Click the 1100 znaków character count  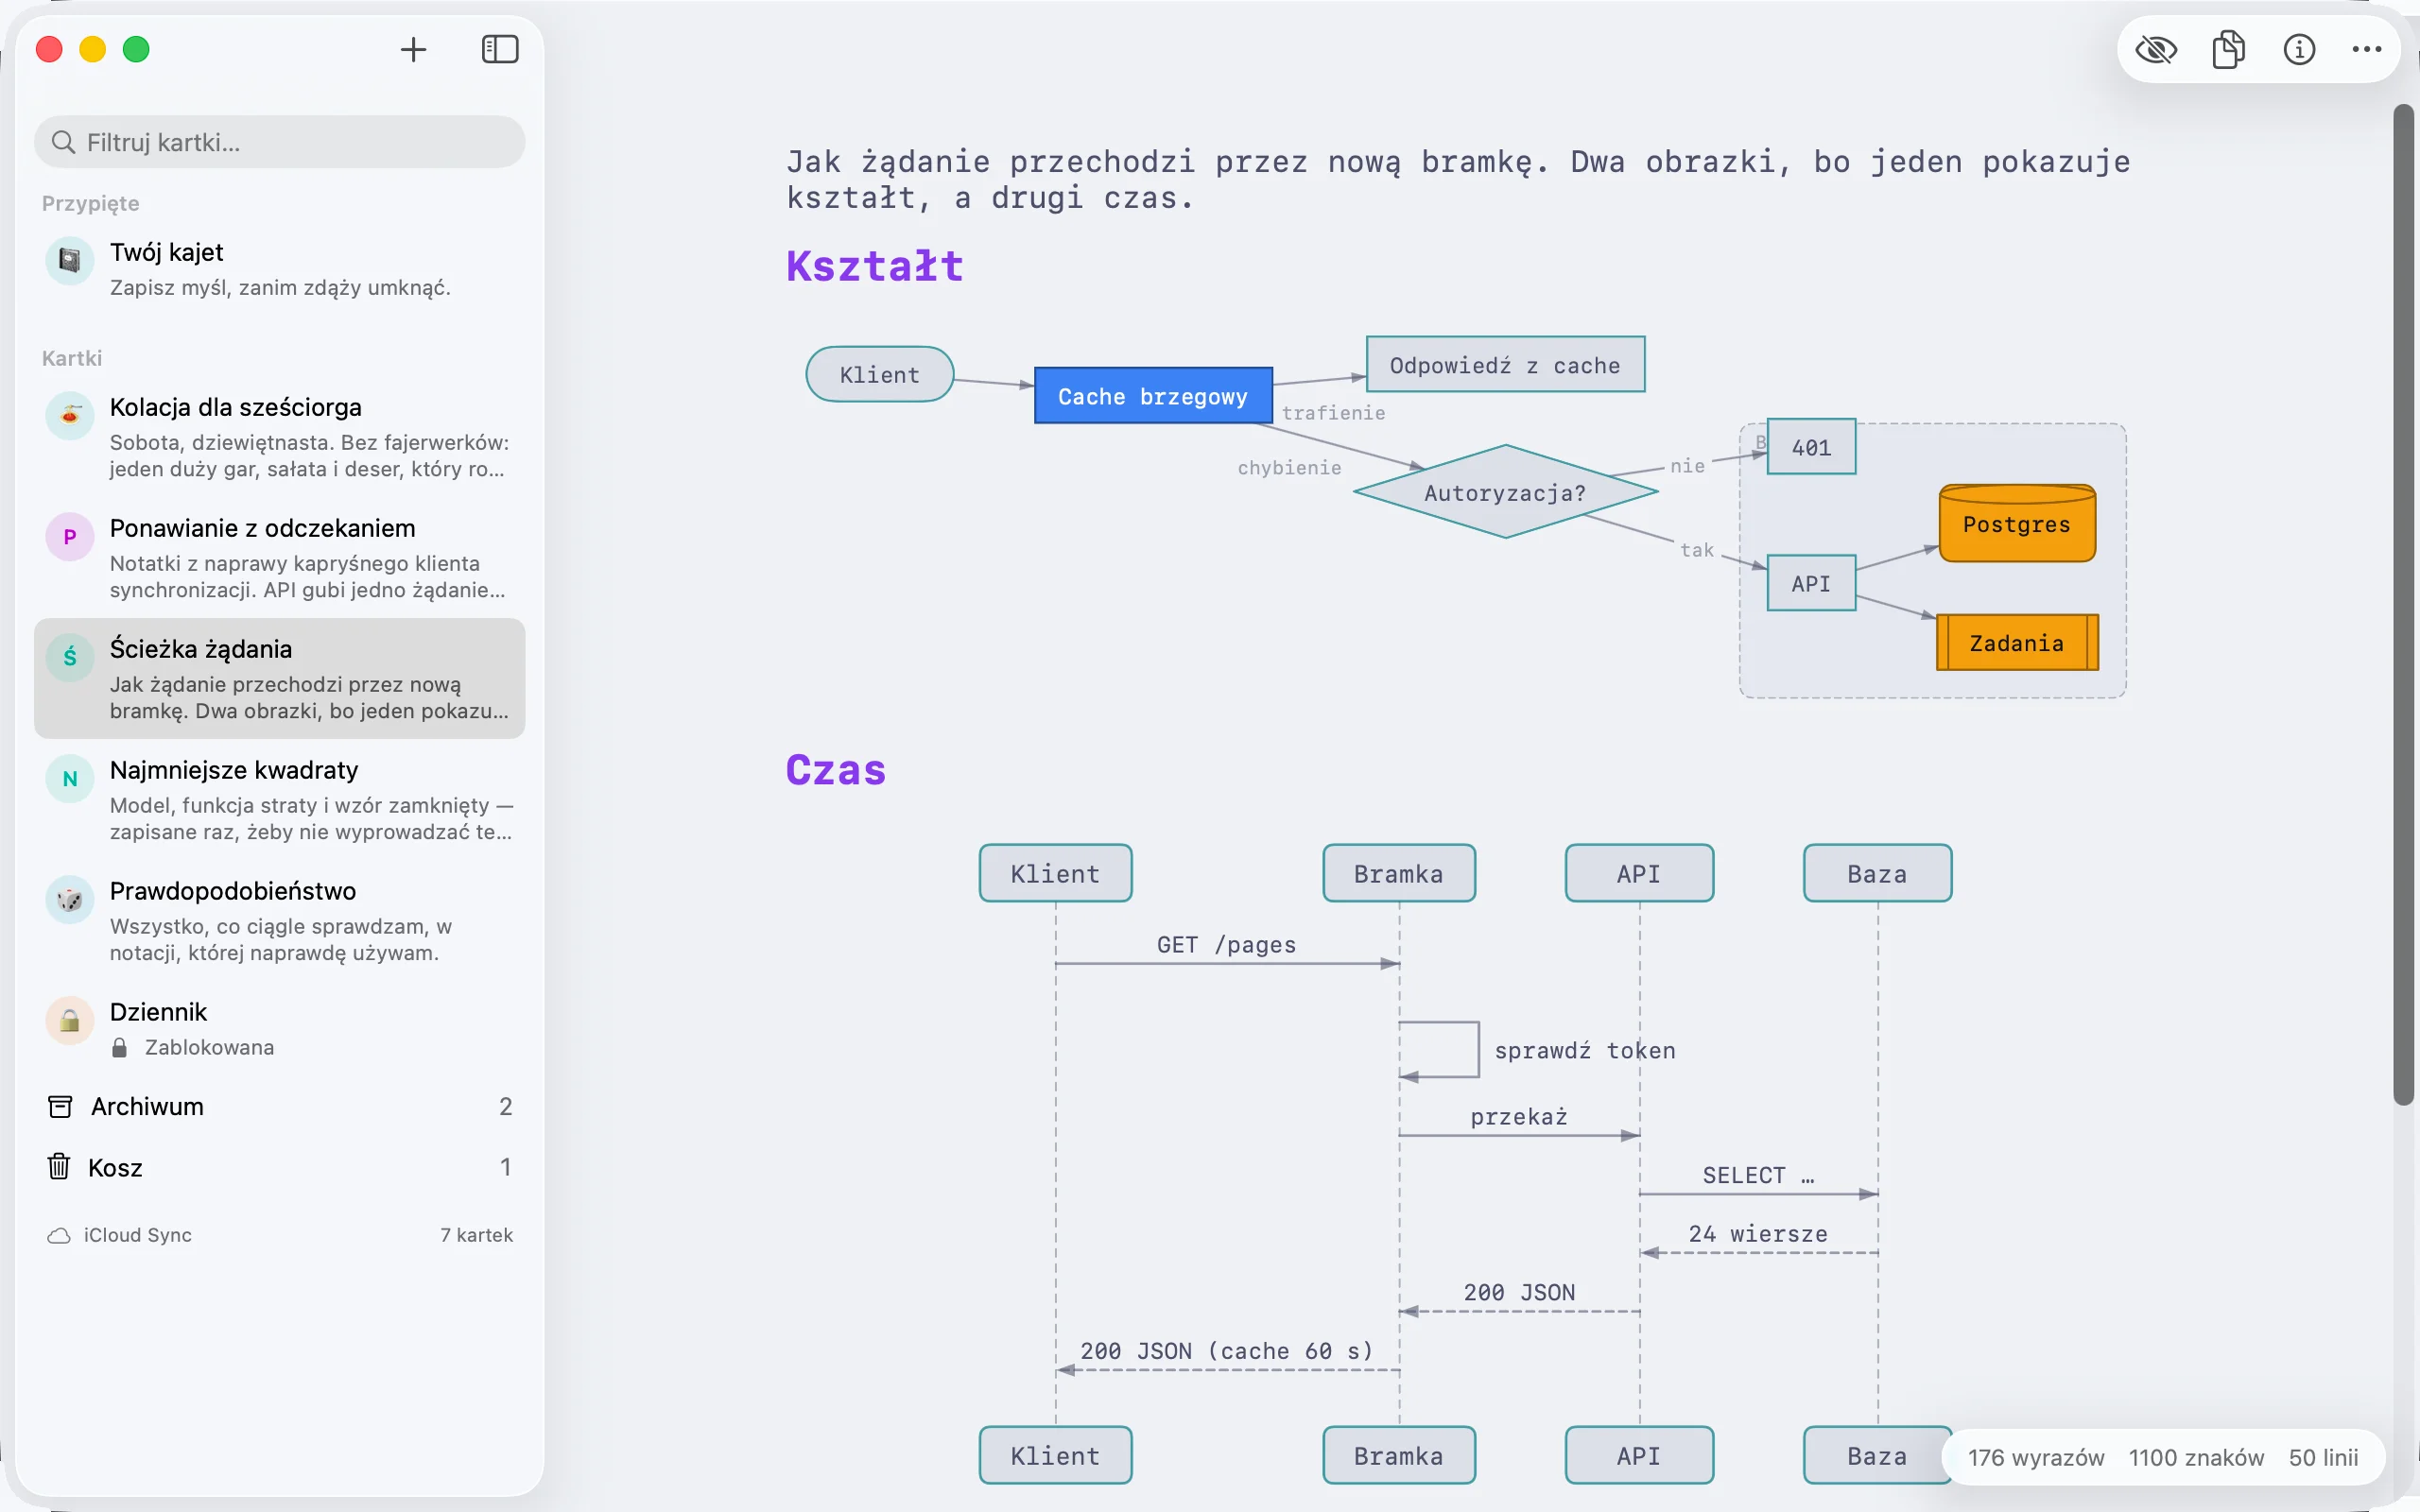2196,1458
